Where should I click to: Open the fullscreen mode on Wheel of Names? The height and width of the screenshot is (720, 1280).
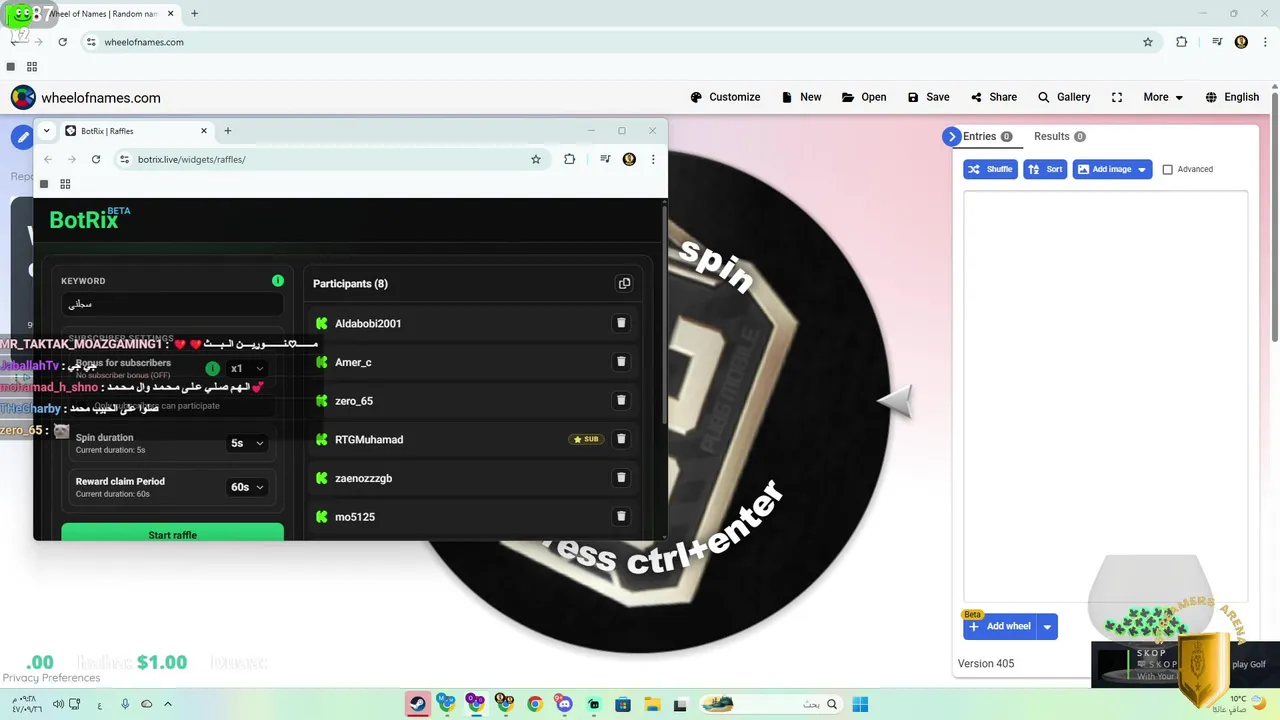(x=1117, y=97)
